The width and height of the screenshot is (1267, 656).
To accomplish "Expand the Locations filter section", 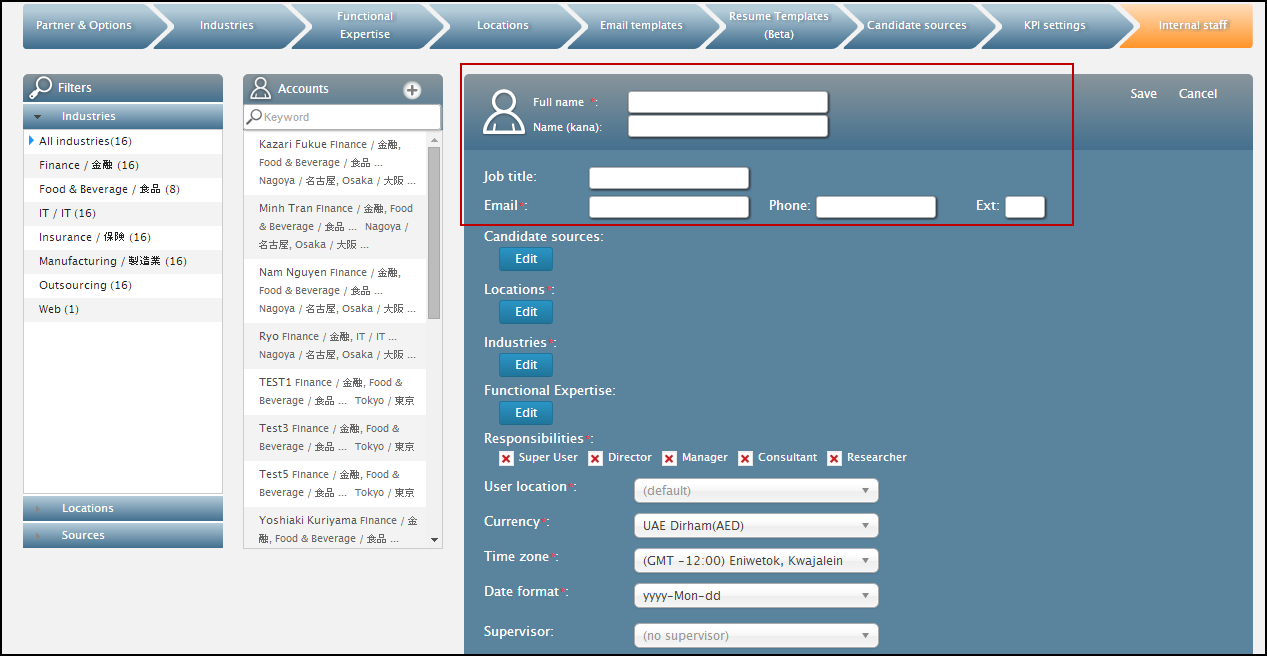I will point(123,508).
